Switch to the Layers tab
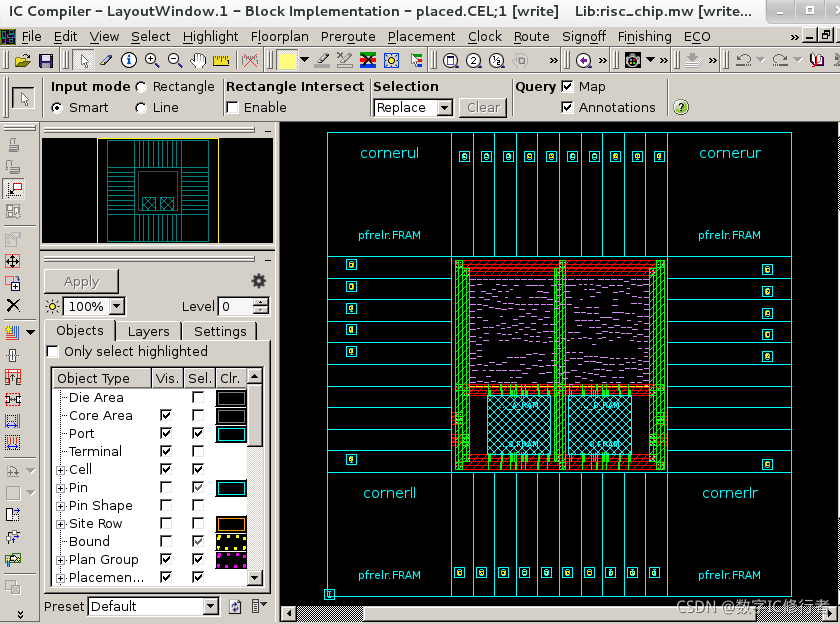This screenshot has width=840, height=624. click(148, 332)
